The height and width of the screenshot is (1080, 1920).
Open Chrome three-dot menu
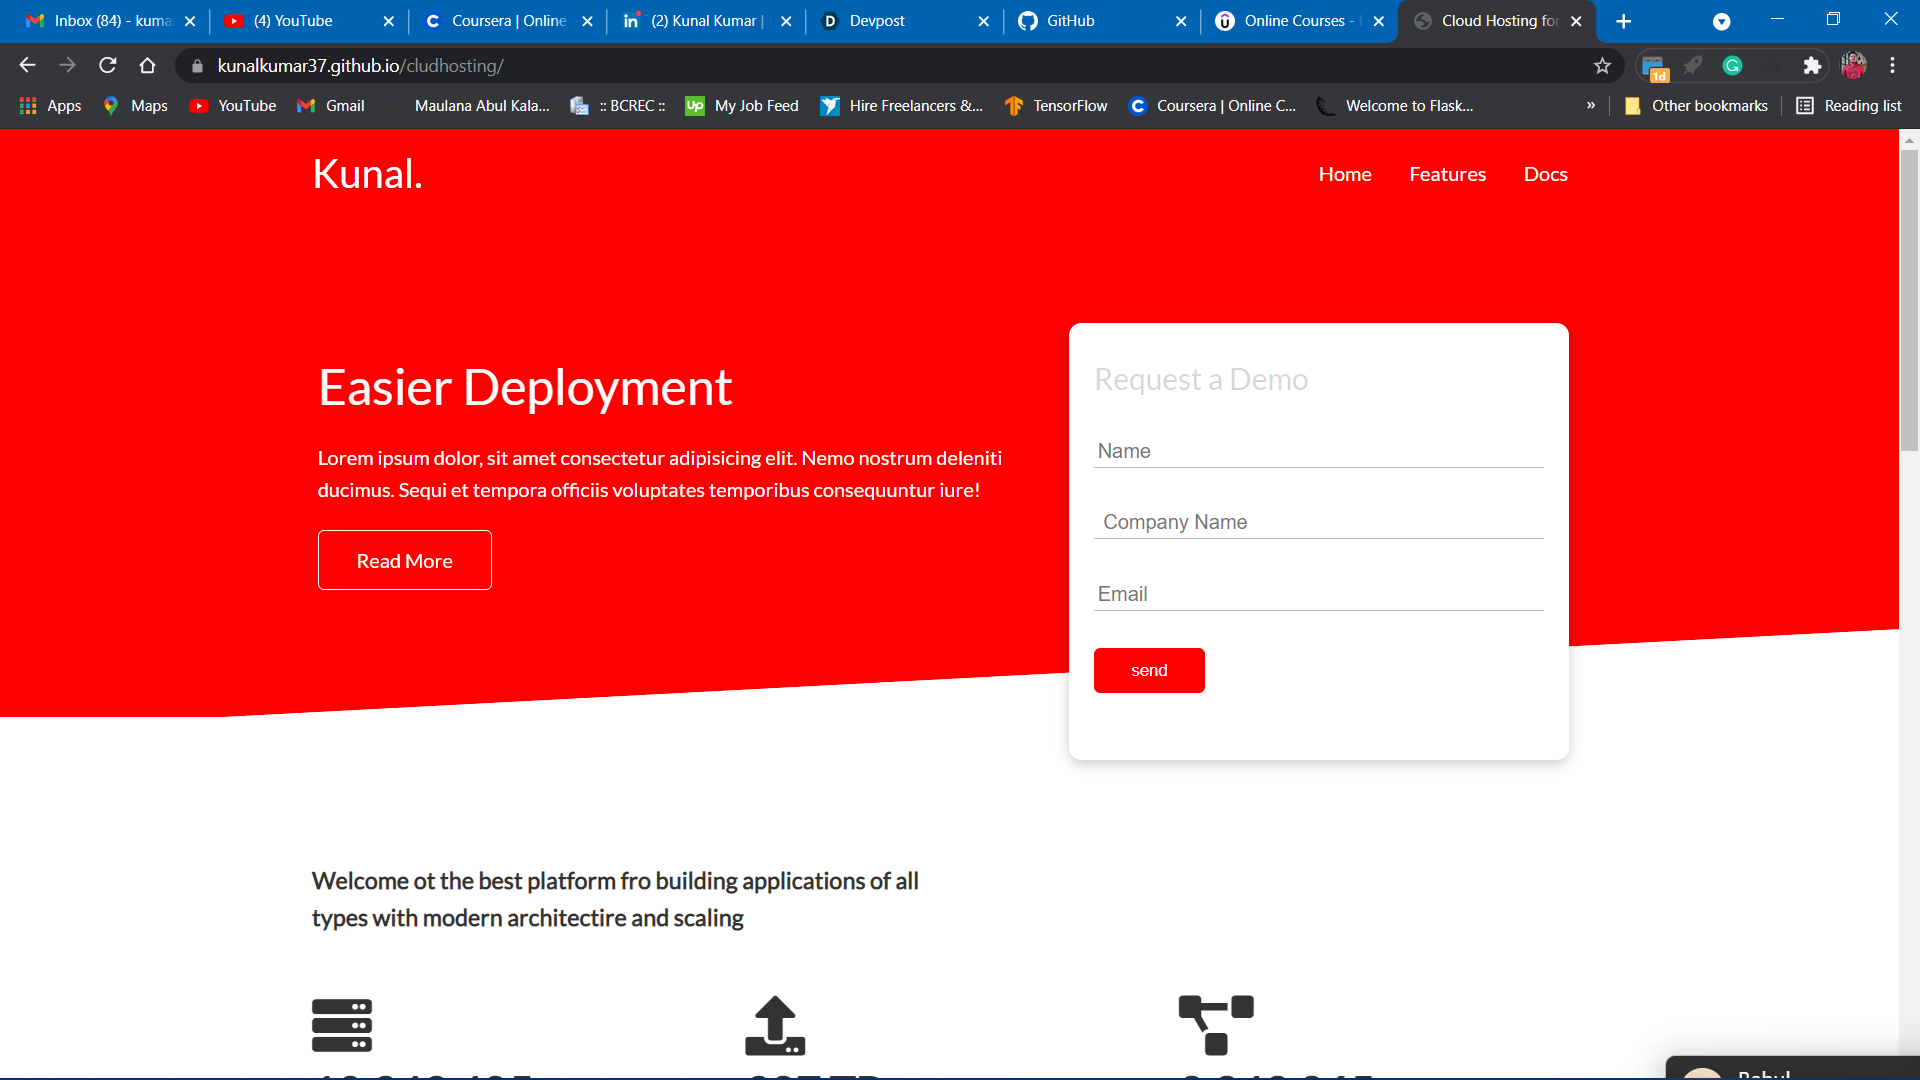point(1892,66)
